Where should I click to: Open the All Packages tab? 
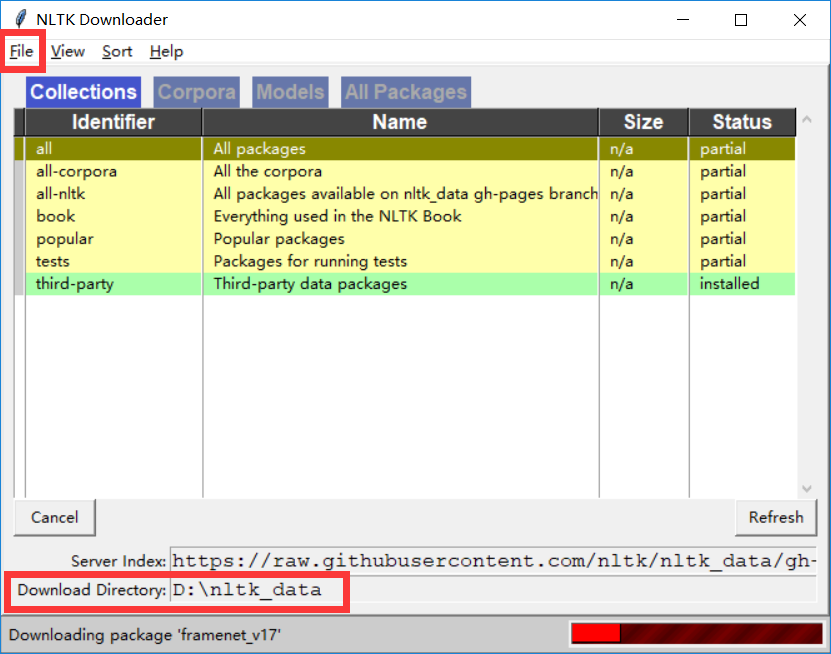click(x=405, y=91)
